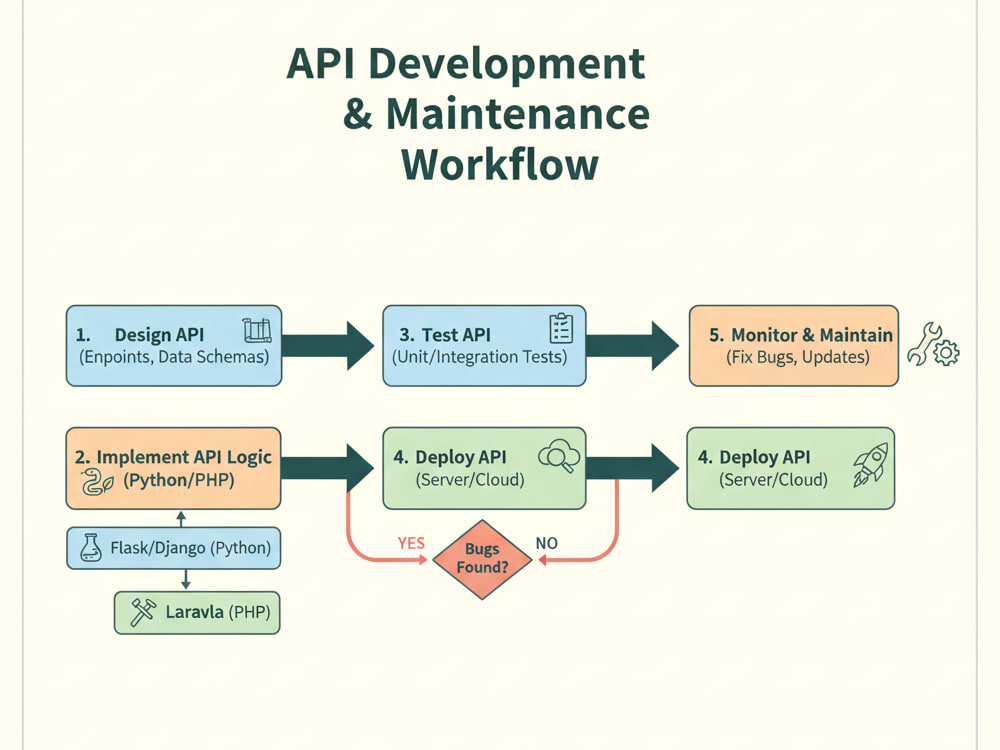Viewport: 1000px width, 750px height.
Task: Click the Python snake icon
Action: [97, 482]
